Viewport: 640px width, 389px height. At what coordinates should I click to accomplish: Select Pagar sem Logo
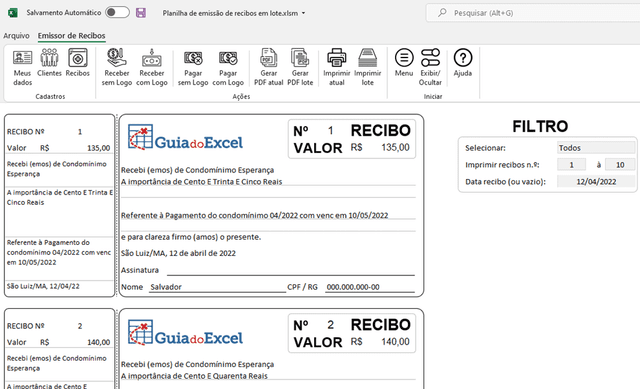[193, 67]
